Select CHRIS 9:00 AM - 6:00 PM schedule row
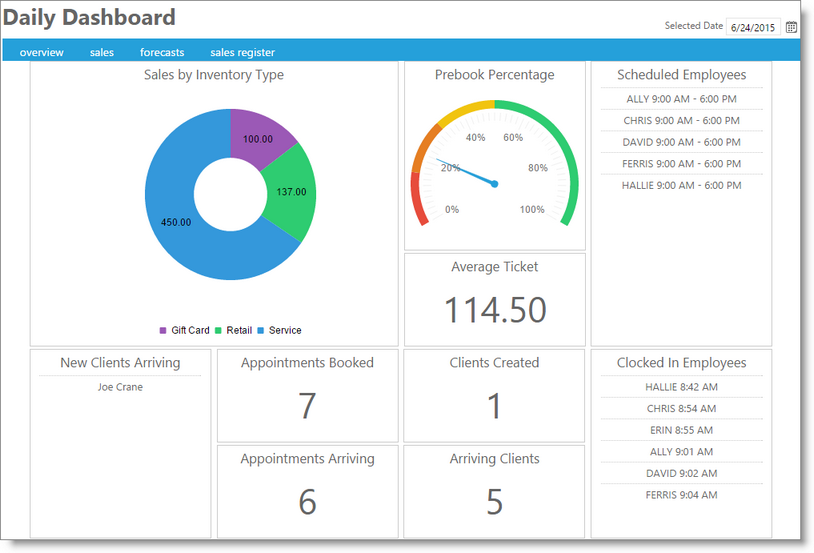Viewport: 814px width, 553px height. [682, 120]
